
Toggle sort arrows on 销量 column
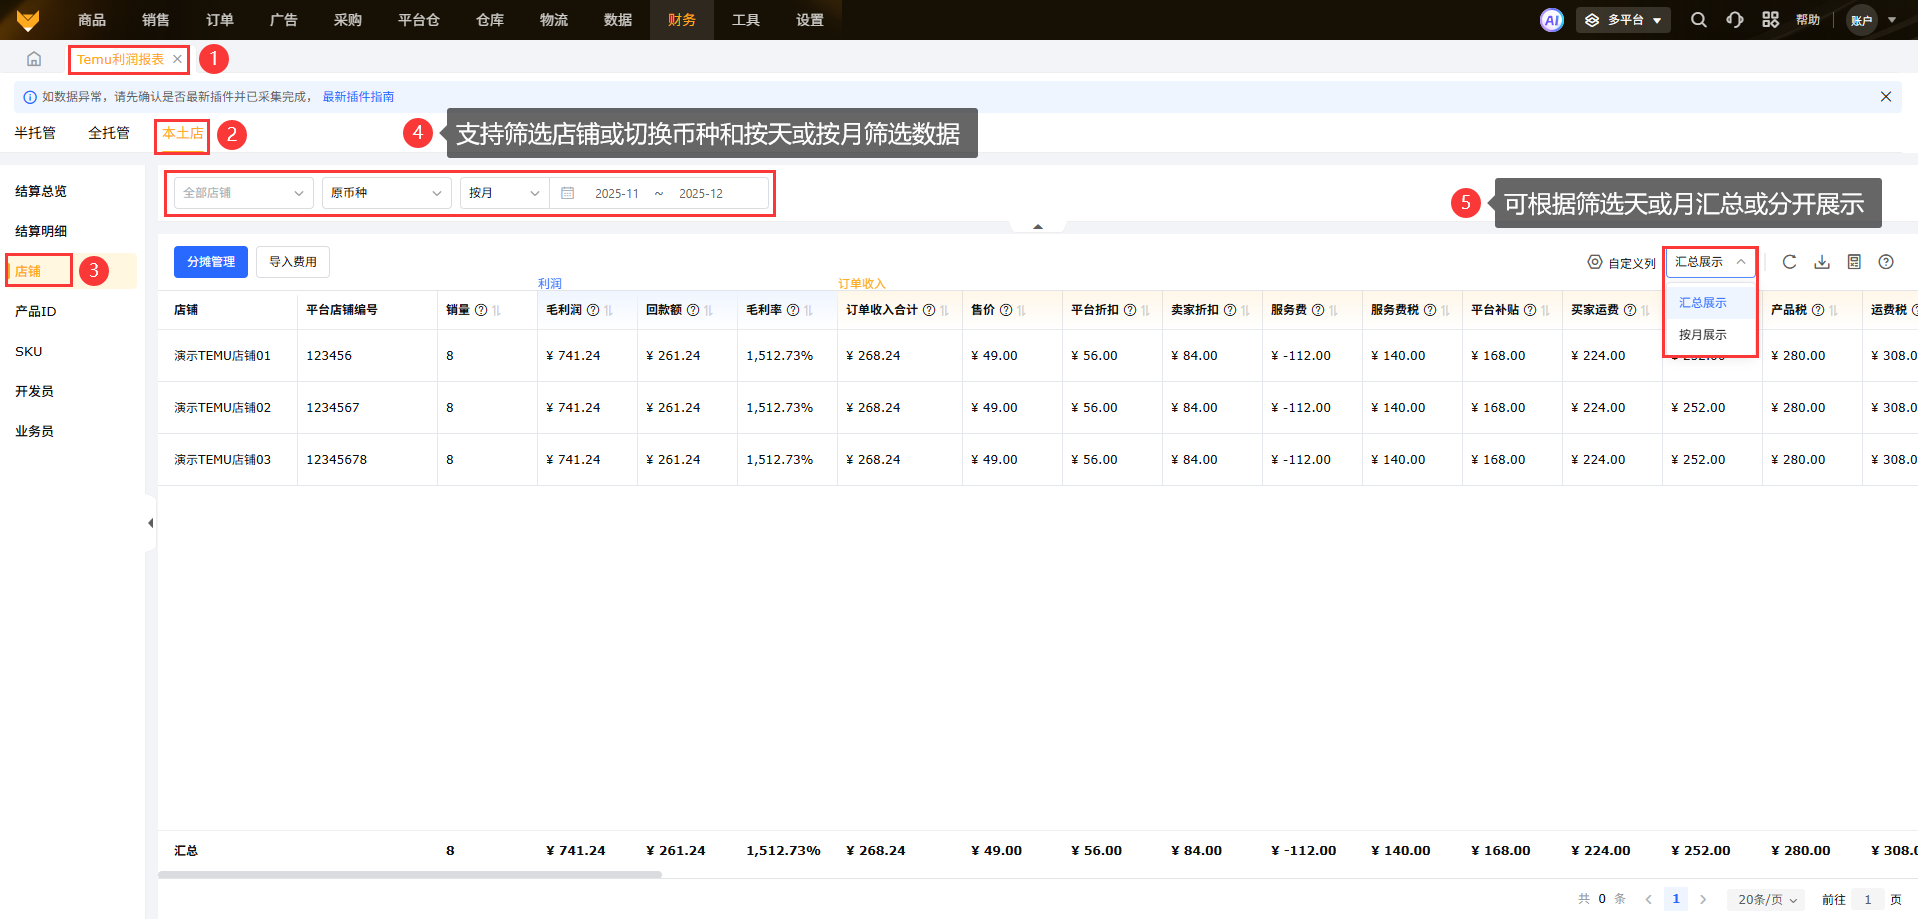497,310
